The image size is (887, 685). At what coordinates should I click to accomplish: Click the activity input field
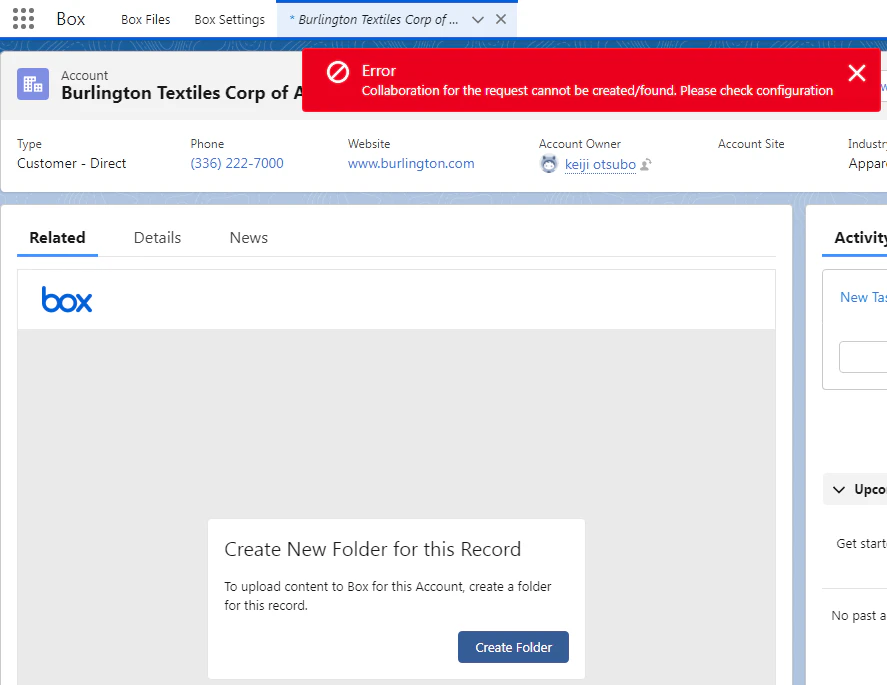coord(863,357)
